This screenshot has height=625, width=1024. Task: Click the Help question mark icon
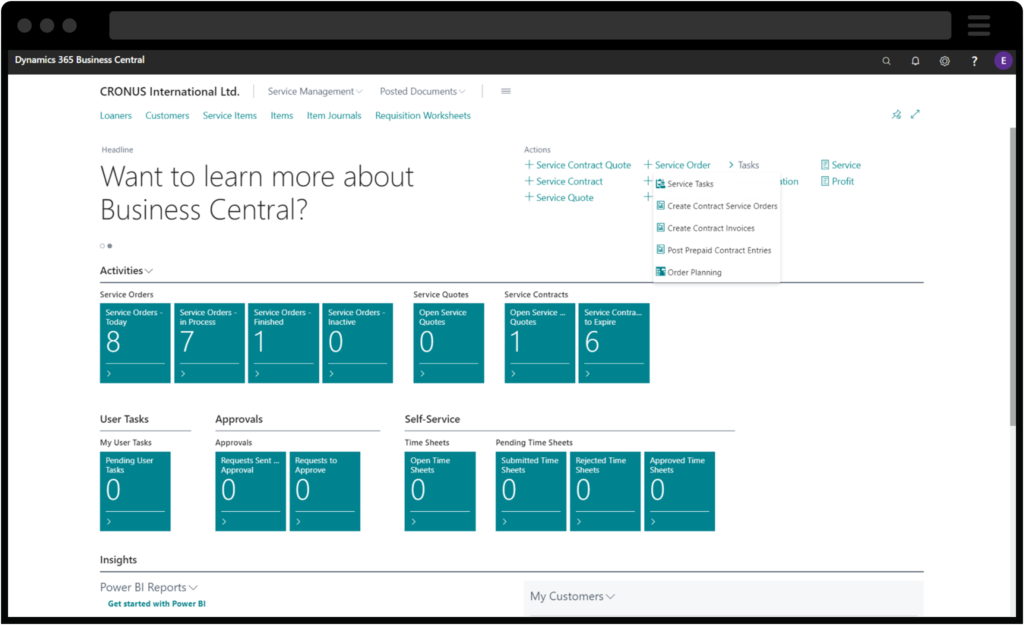pyautogui.click(x=974, y=60)
